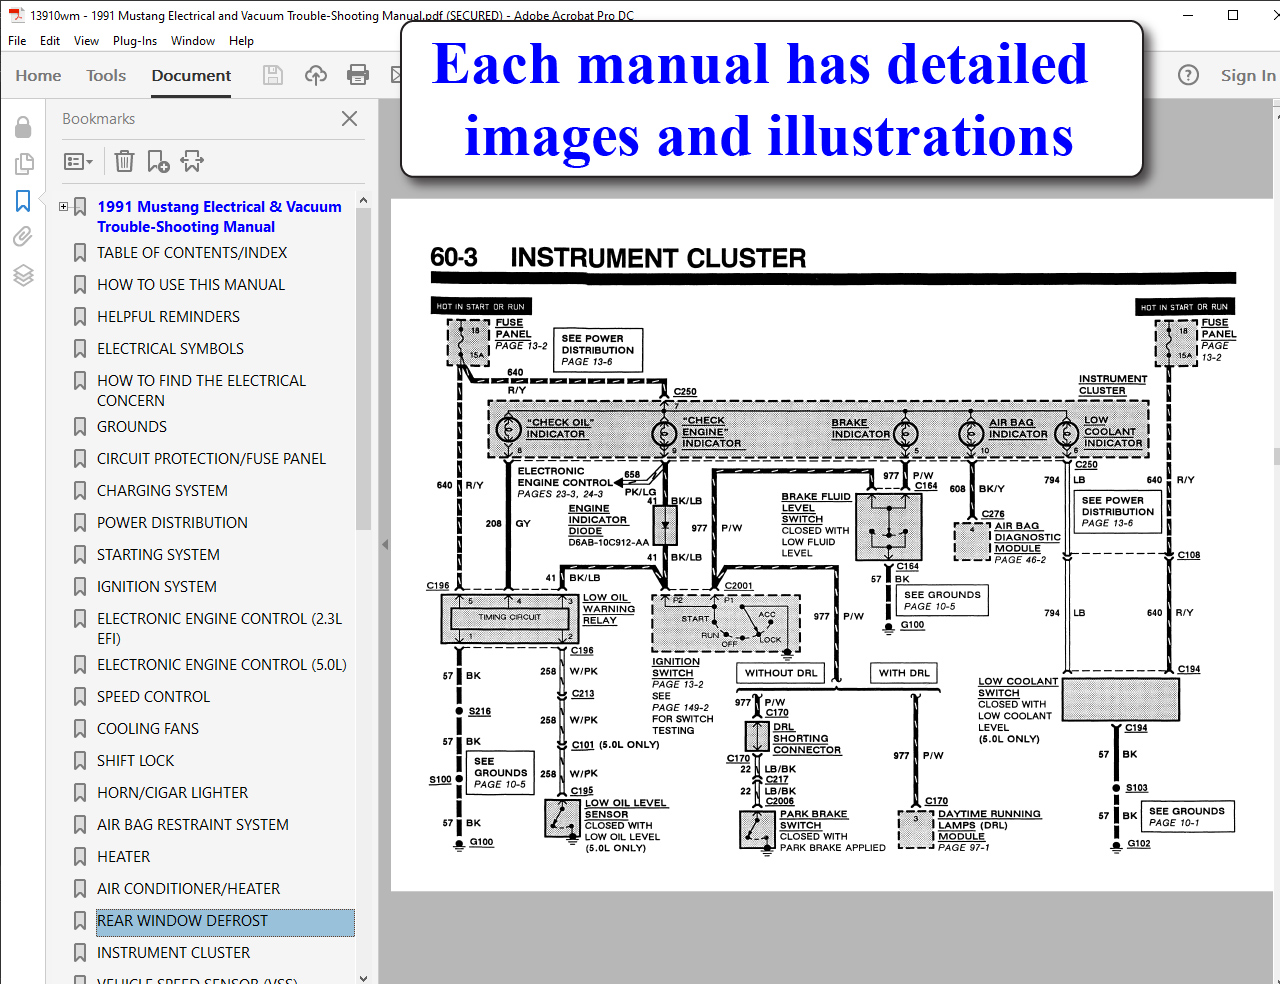1280x984 pixels.
Task: Open HOW TO FIND THE ELECTRICAL CONCERN bookmark
Action: pyautogui.click(x=201, y=391)
